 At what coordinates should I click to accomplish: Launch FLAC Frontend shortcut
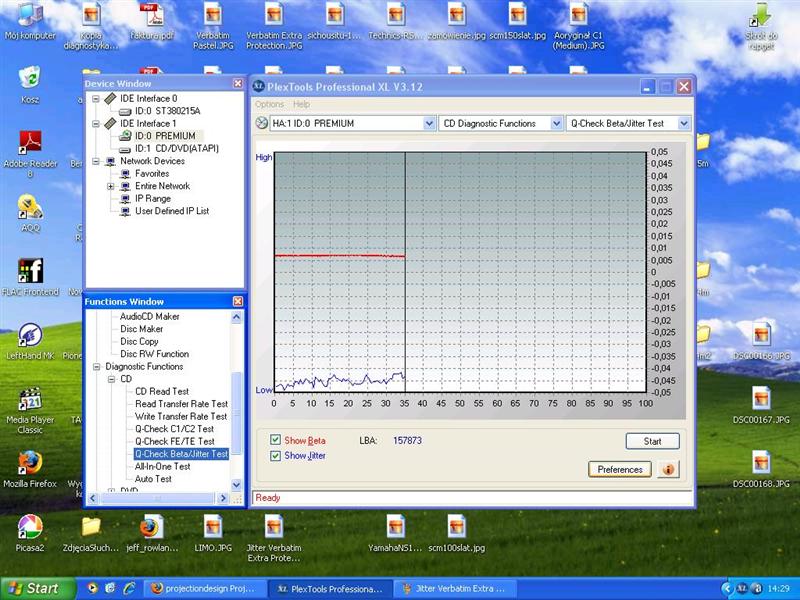pyautogui.click(x=30, y=277)
